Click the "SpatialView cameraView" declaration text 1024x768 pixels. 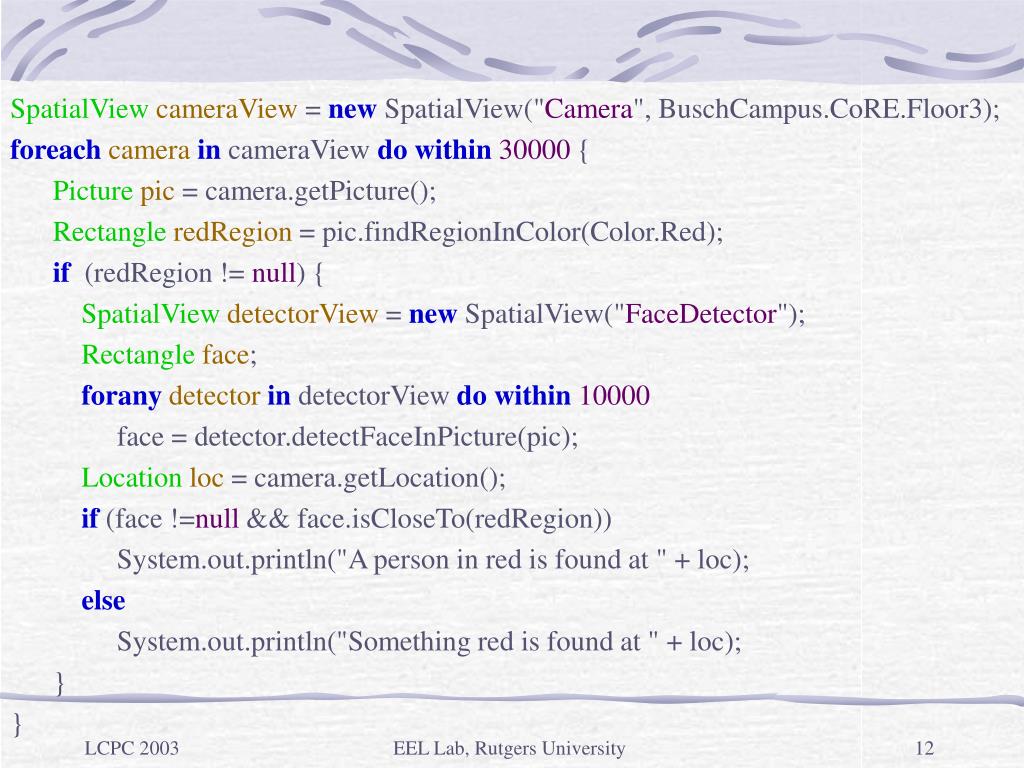coord(153,109)
